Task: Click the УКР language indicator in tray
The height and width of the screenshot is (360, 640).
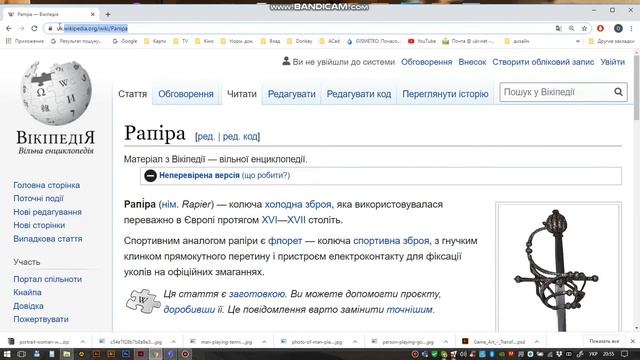Action: pyautogui.click(x=593, y=354)
